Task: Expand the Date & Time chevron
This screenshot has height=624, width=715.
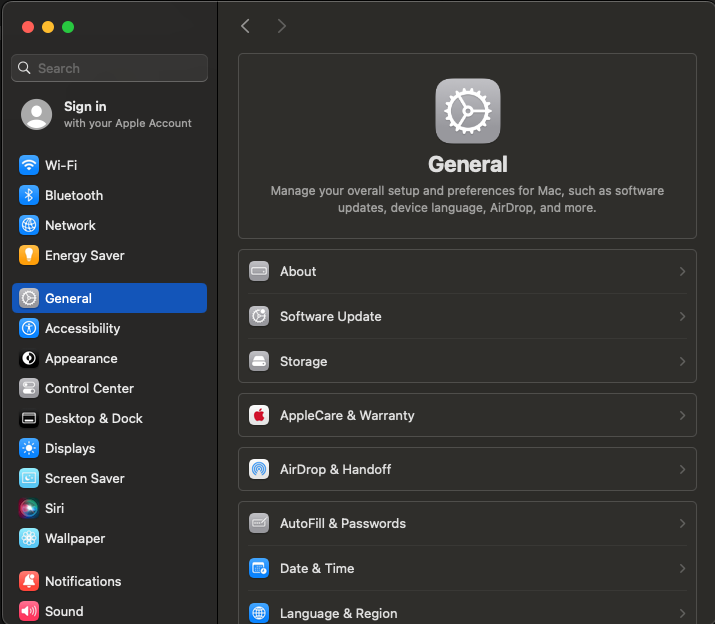Action: click(x=682, y=568)
